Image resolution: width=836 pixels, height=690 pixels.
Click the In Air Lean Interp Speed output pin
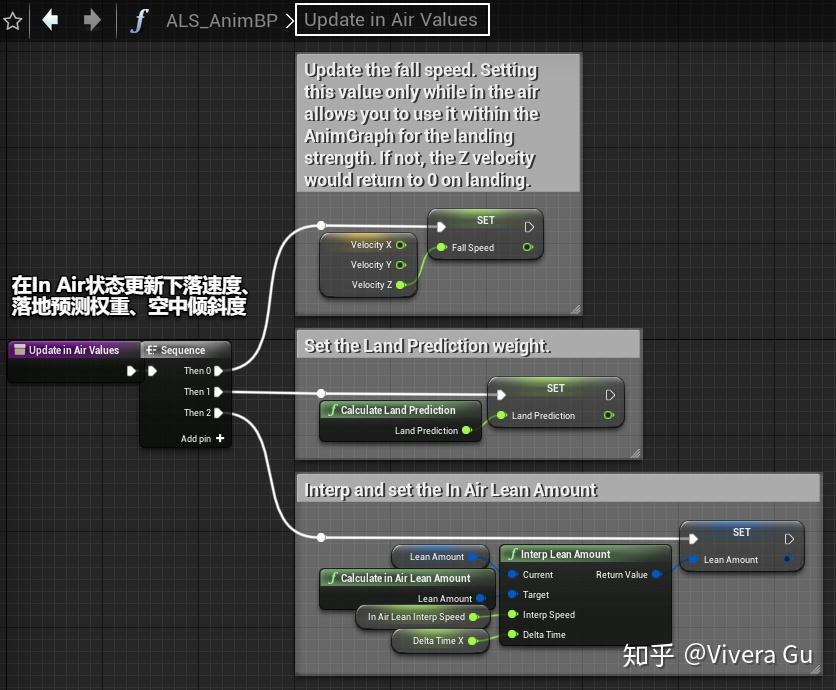coord(472,615)
